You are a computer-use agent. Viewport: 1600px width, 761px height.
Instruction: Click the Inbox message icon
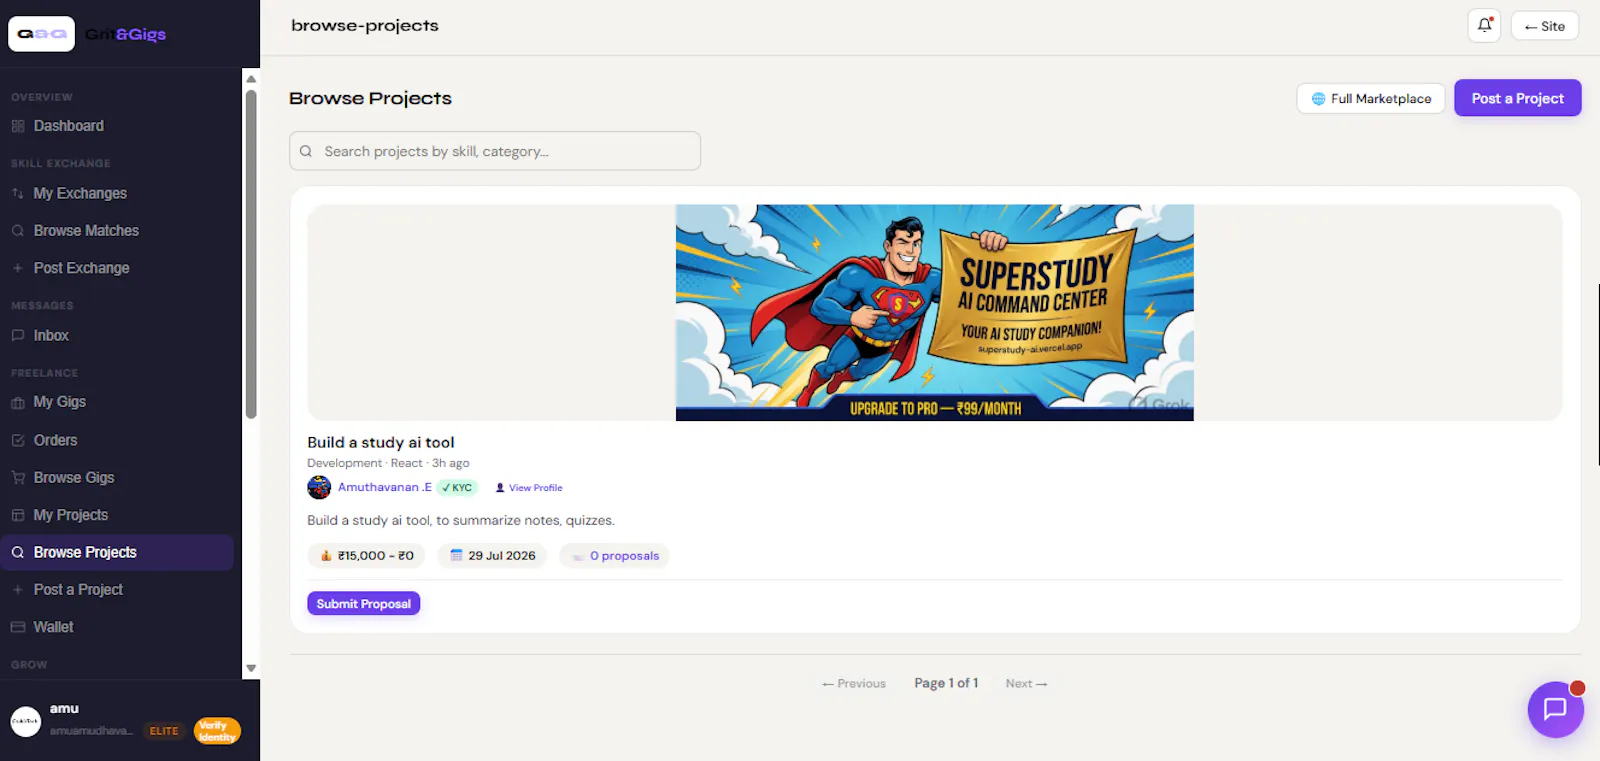click(18, 336)
